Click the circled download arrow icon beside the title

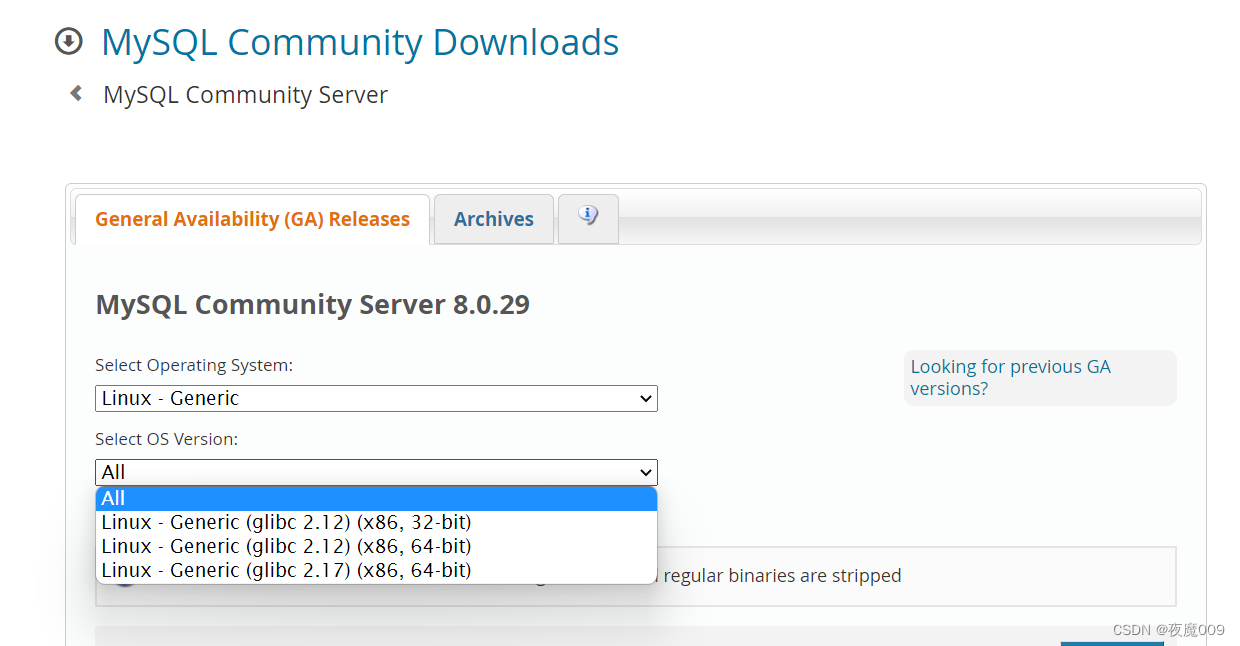pyautogui.click(x=68, y=41)
